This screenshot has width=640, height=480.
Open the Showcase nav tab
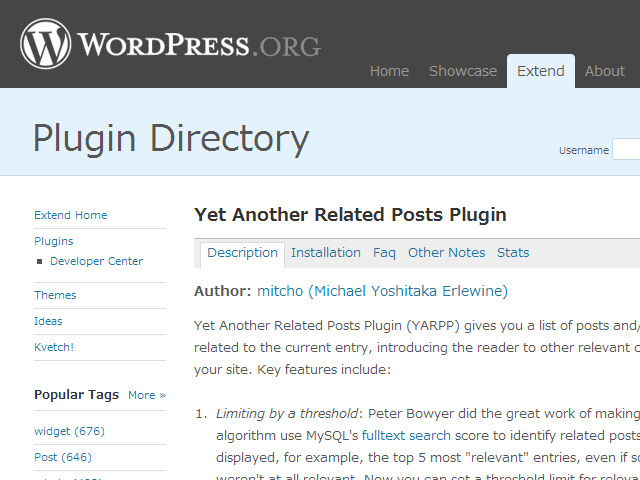tap(463, 71)
